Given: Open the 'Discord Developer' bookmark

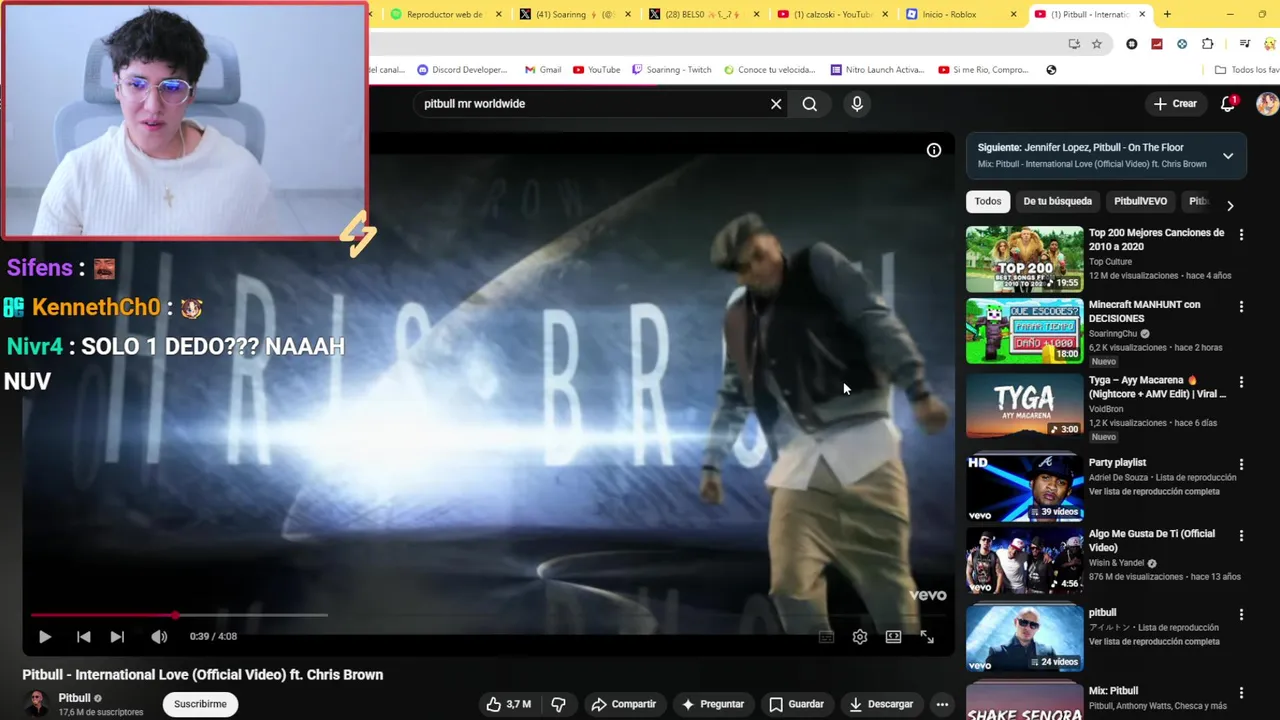Looking at the screenshot, I should point(462,70).
